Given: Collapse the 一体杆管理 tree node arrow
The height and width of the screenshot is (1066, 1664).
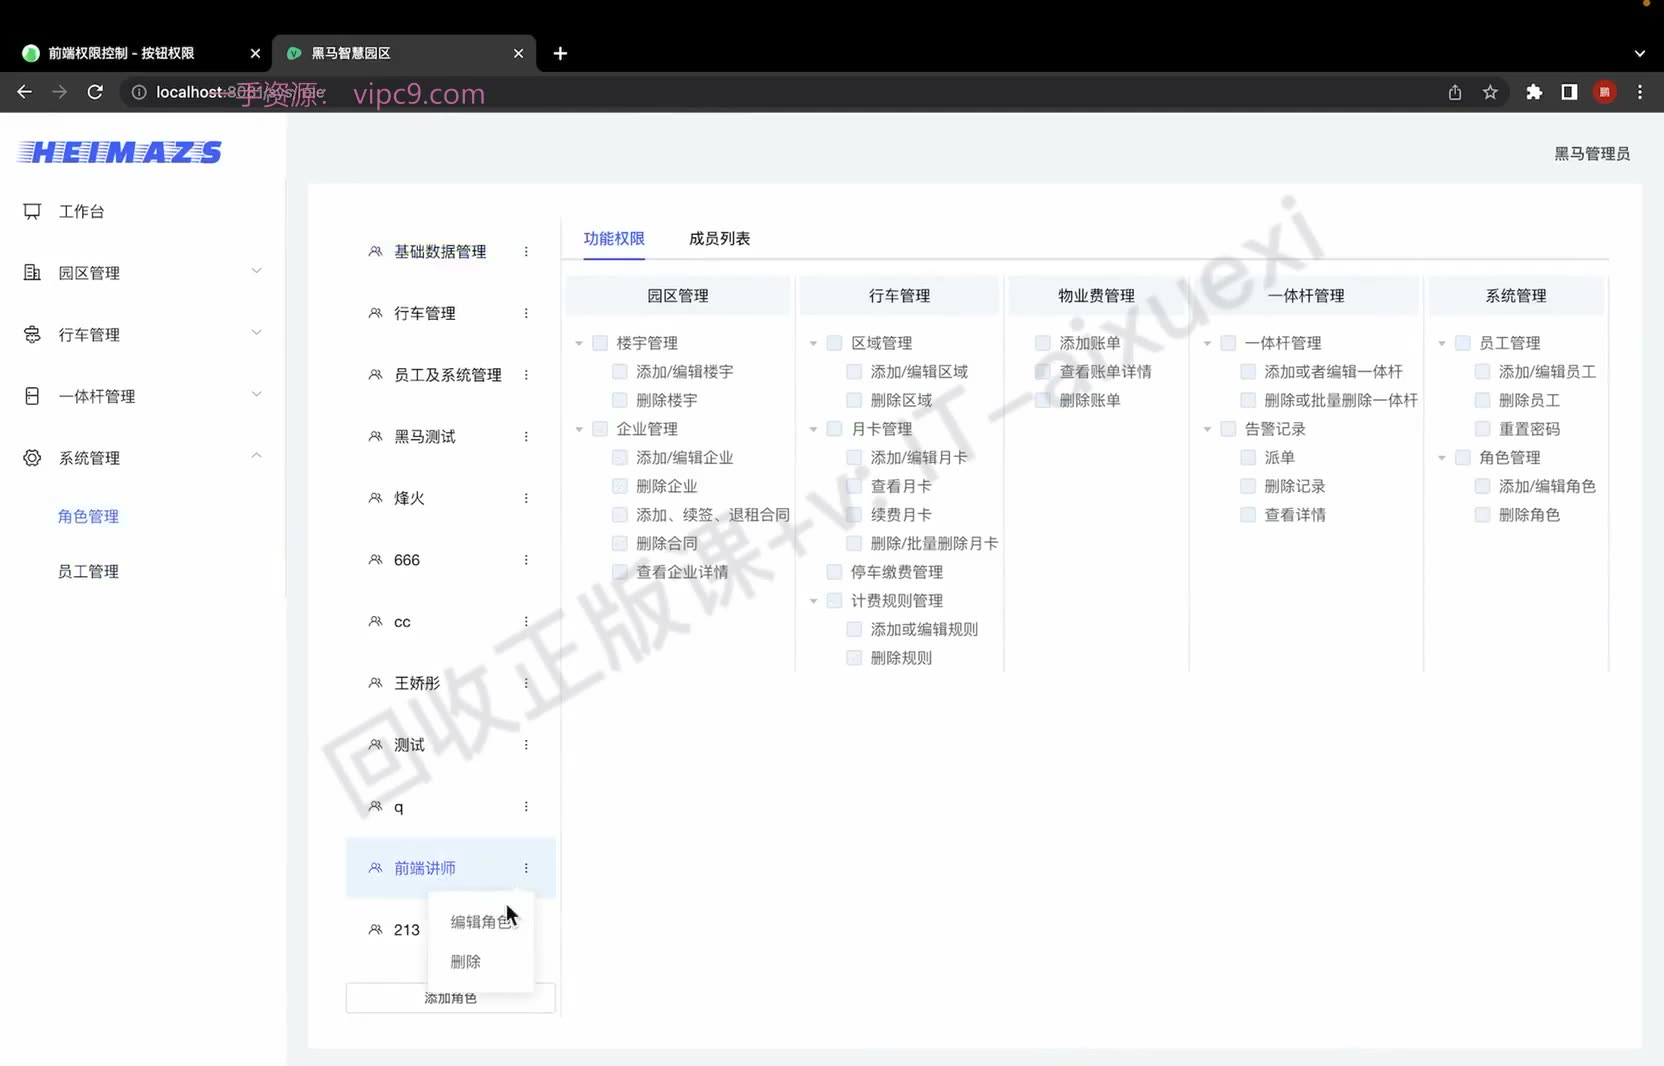Looking at the screenshot, I should pos(1207,343).
